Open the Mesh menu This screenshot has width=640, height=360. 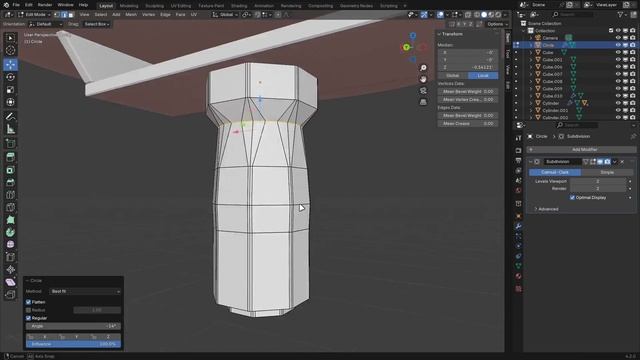tap(131, 15)
